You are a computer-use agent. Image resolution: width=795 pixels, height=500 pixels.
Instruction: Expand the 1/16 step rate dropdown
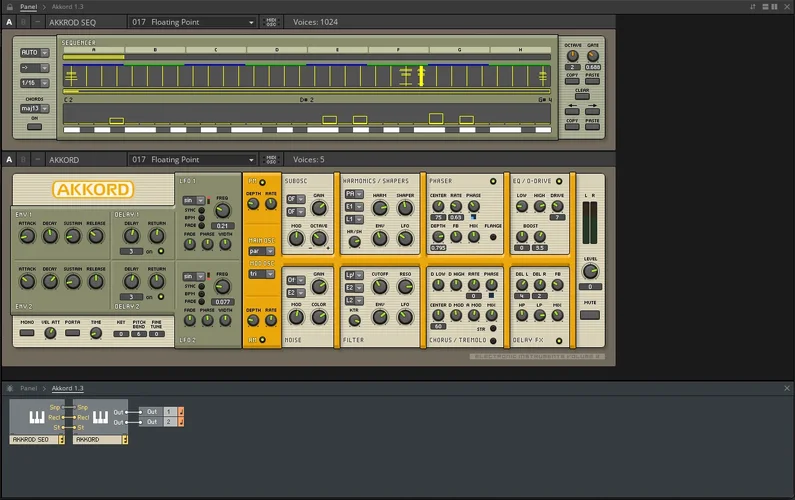(34, 83)
